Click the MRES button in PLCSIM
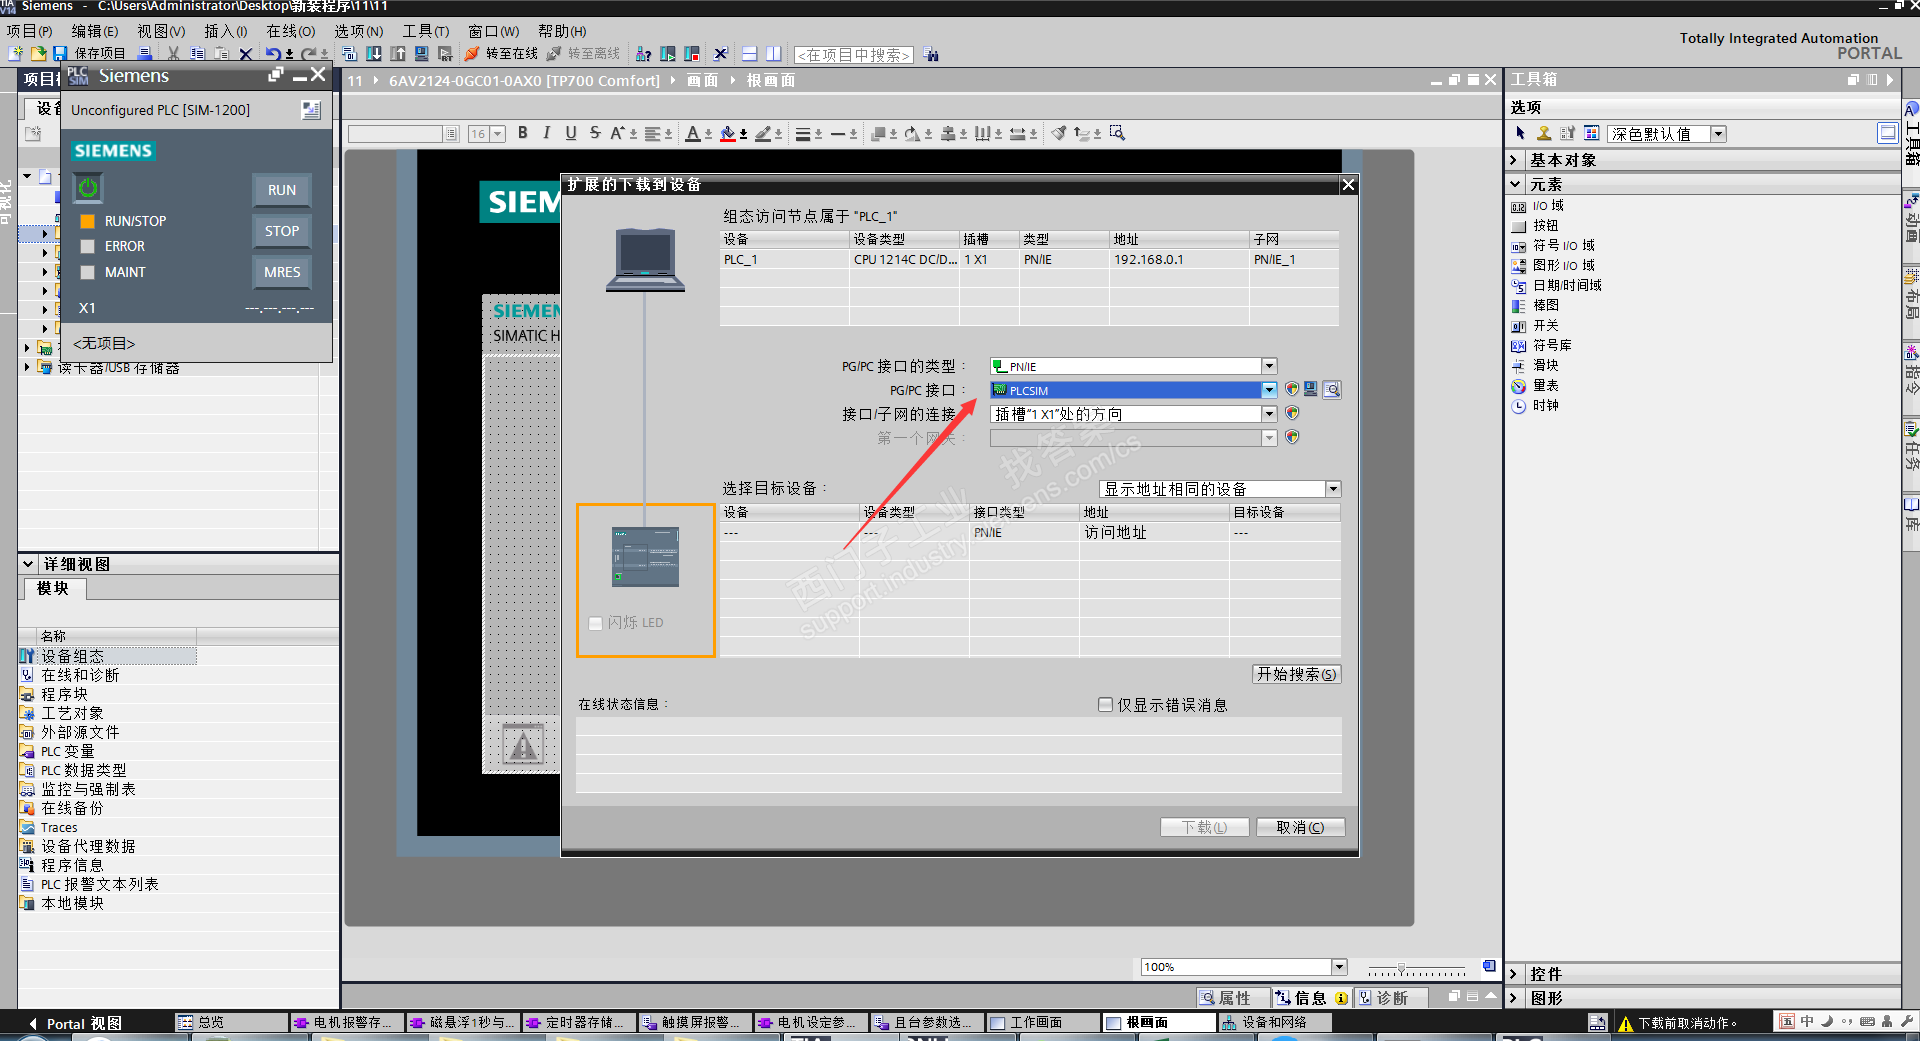The image size is (1920, 1041). pos(282,272)
